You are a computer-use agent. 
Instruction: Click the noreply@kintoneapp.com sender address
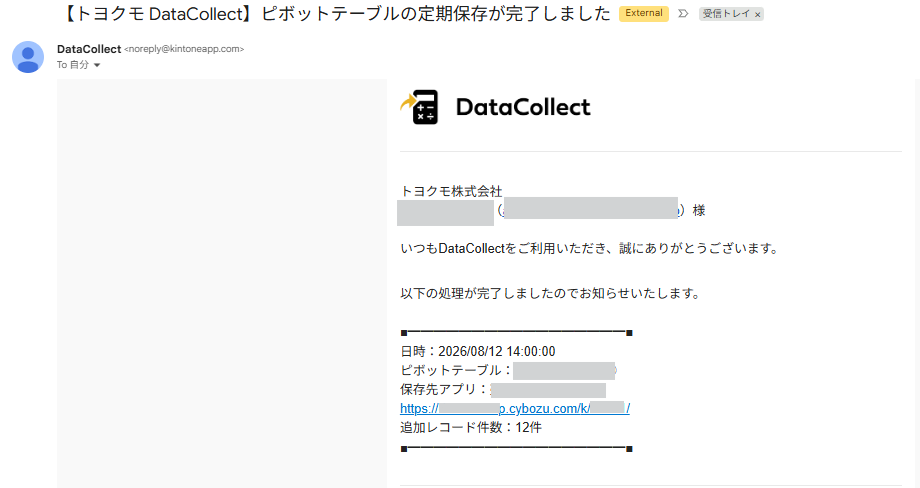[x=184, y=49]
